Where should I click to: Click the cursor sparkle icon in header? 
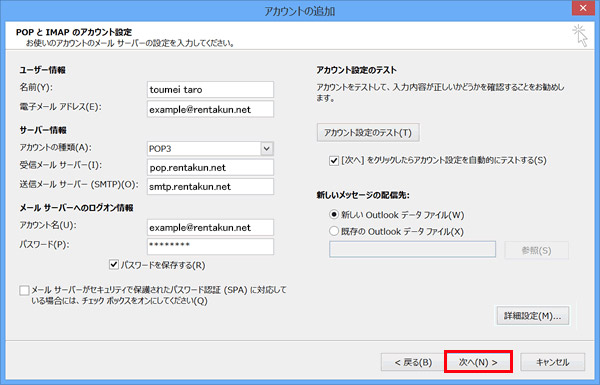pyautogui.click(x=580, y=35)
